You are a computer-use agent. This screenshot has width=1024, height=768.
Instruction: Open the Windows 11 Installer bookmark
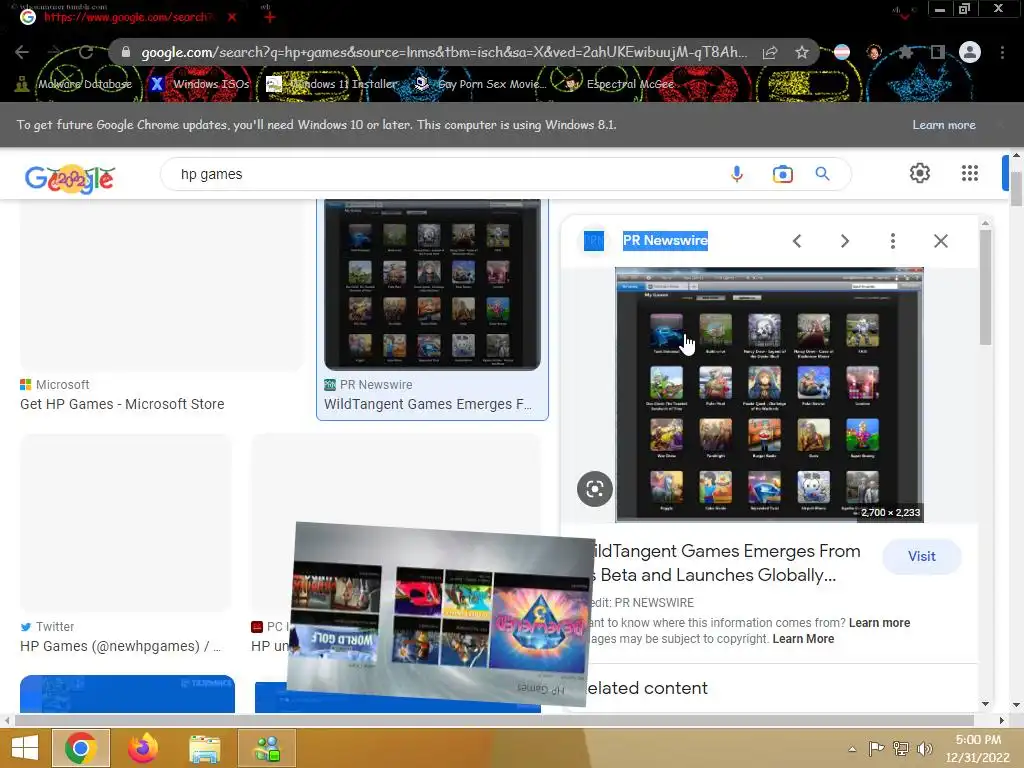(332, 84)
